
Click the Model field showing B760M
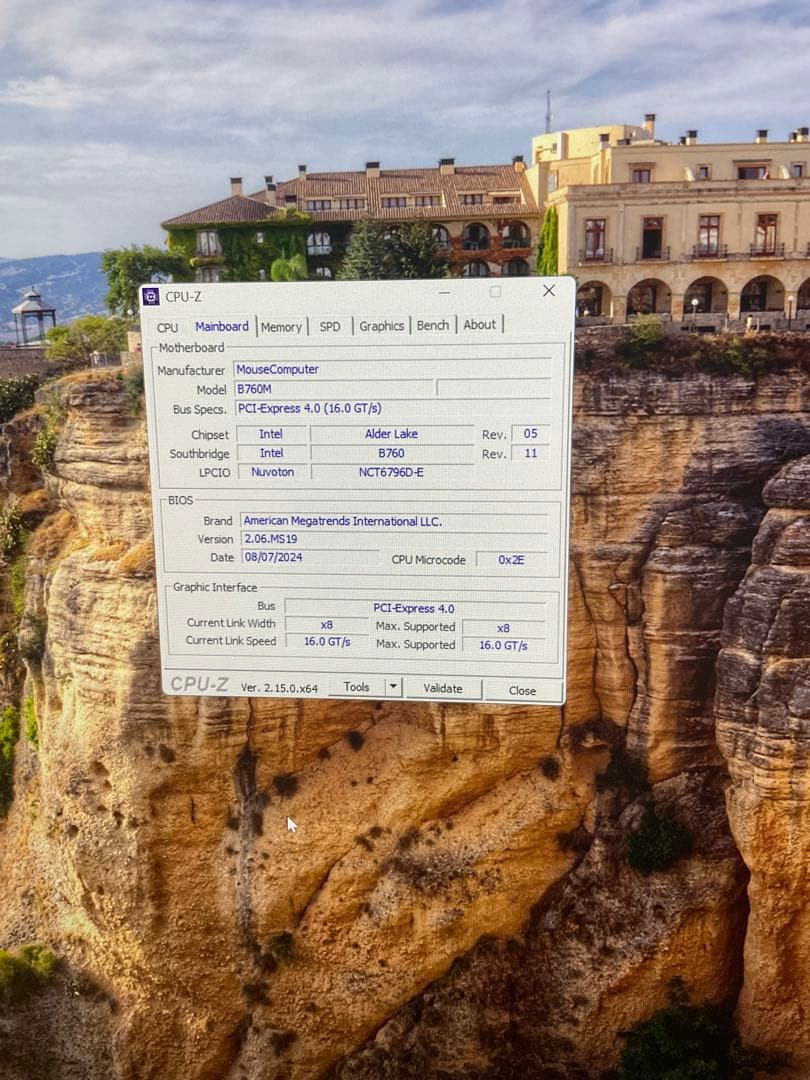(333, 389)
